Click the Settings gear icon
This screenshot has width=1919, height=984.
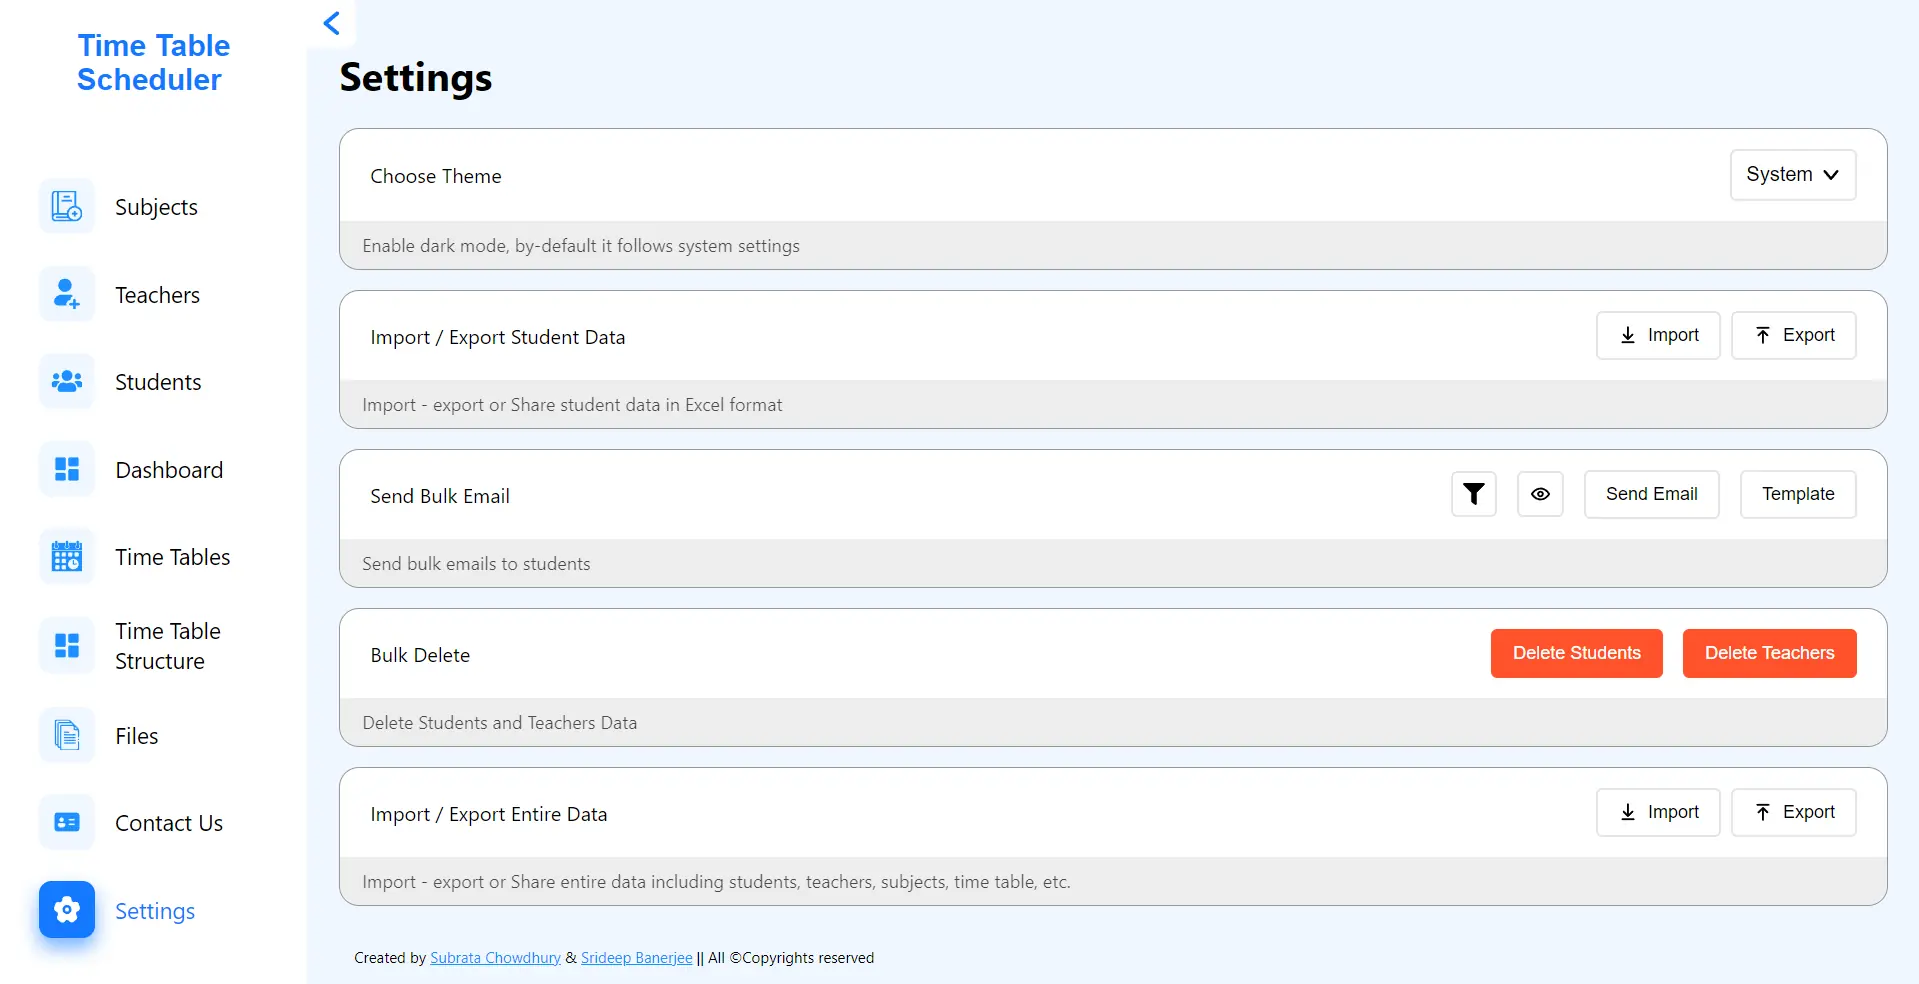[x=67, y=909]
